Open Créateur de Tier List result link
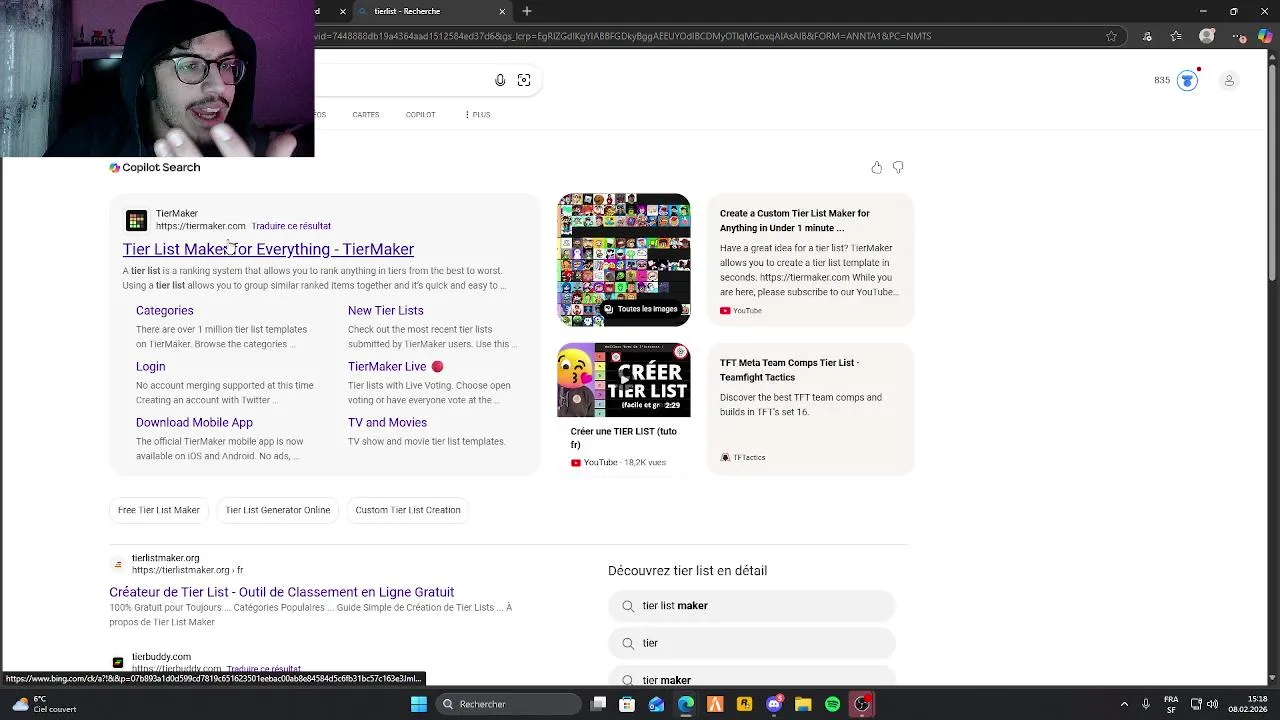Image resolution: width=1280 pixels, height=720 pixels. pyautogui.click(x=282, y=592)
